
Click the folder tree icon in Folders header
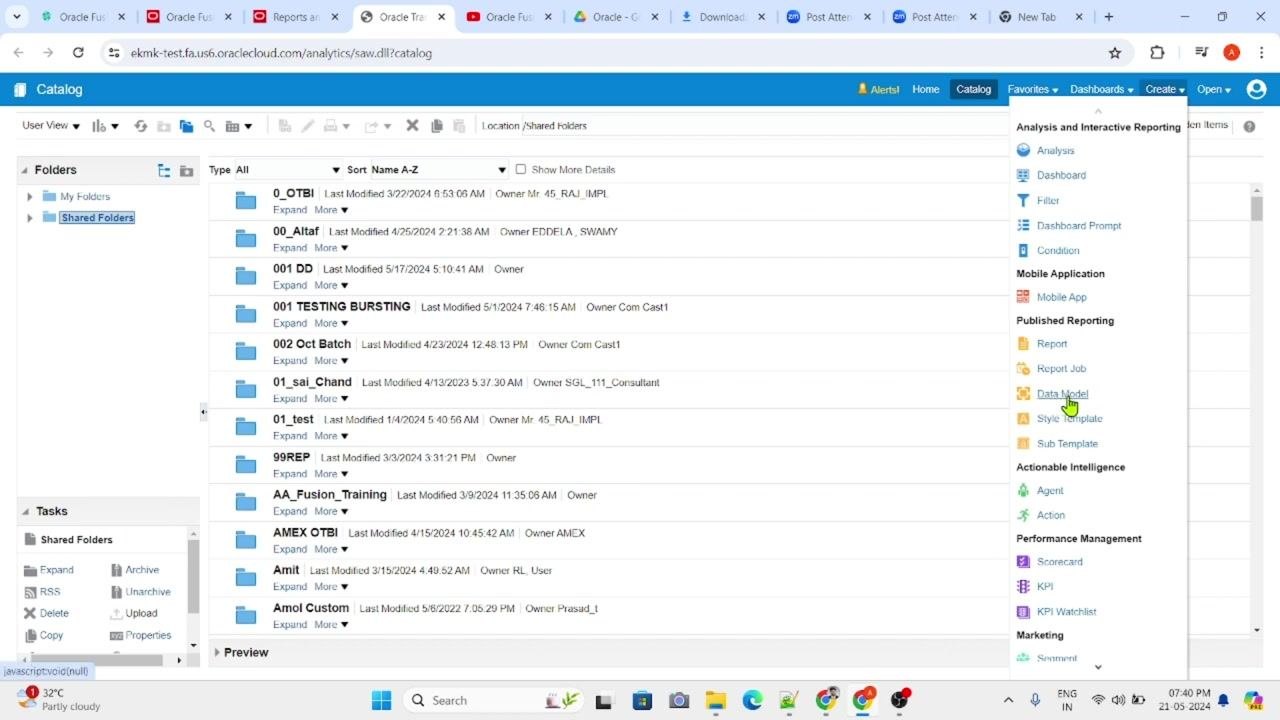coord(164,171)
